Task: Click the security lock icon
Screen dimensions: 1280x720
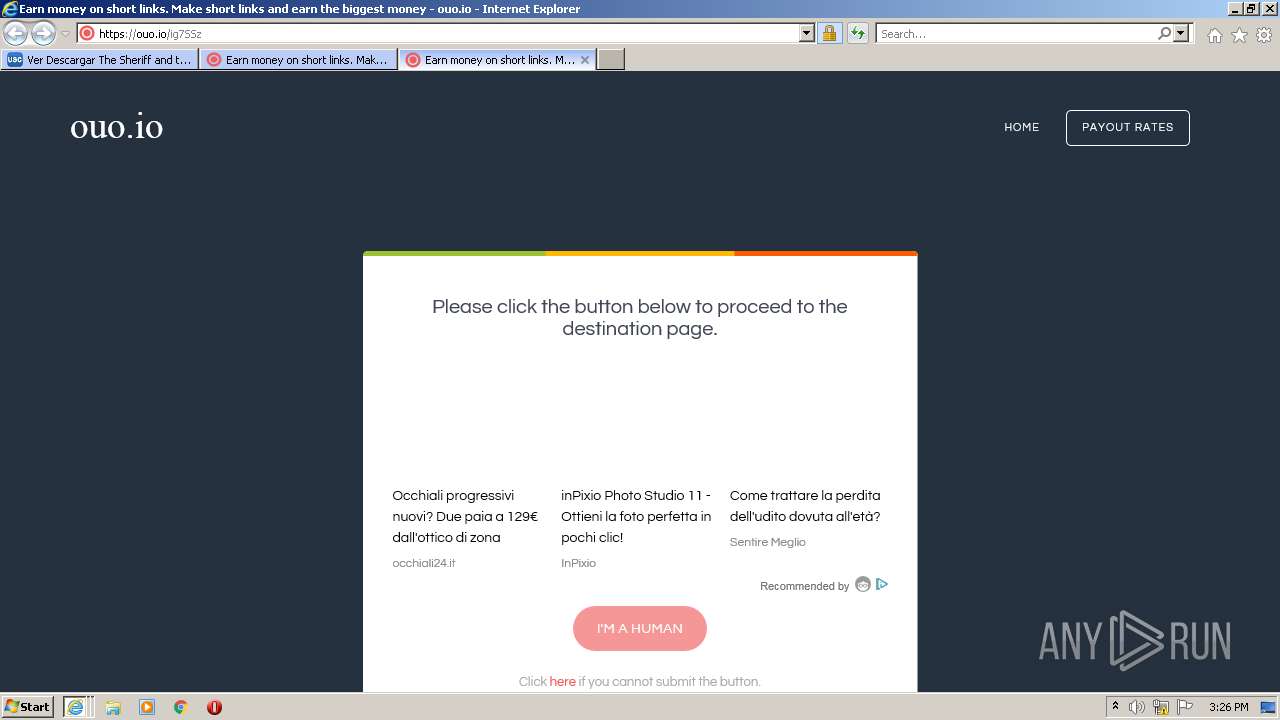Action: [x=829, y=33]
